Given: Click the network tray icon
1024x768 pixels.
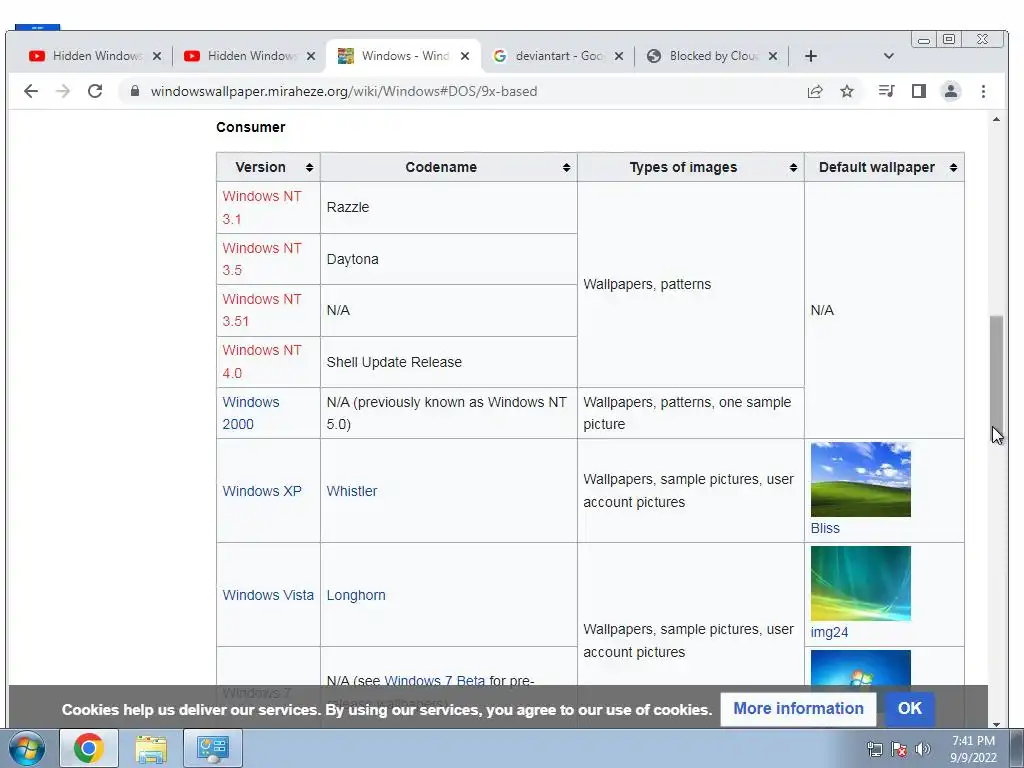Looking at the screenshot, I should pos(874,749).
